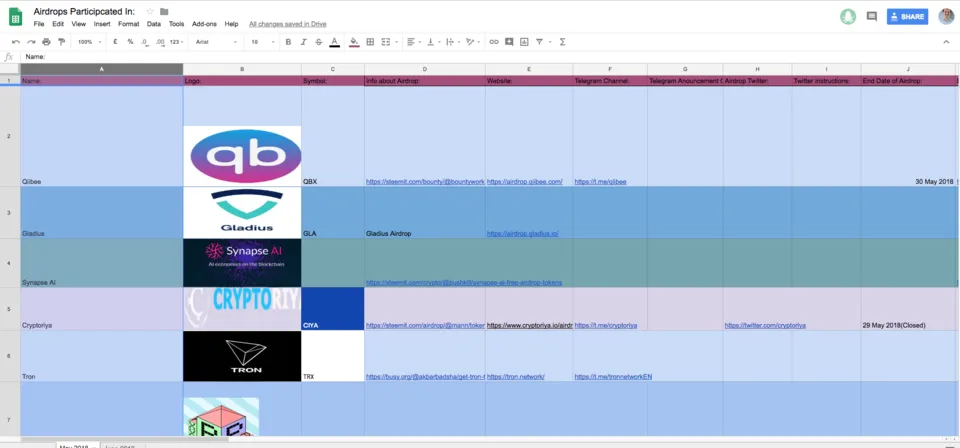This screenshot has height=448, width=960.
Task: Increase decimal places icon
Action: [160, 42]
